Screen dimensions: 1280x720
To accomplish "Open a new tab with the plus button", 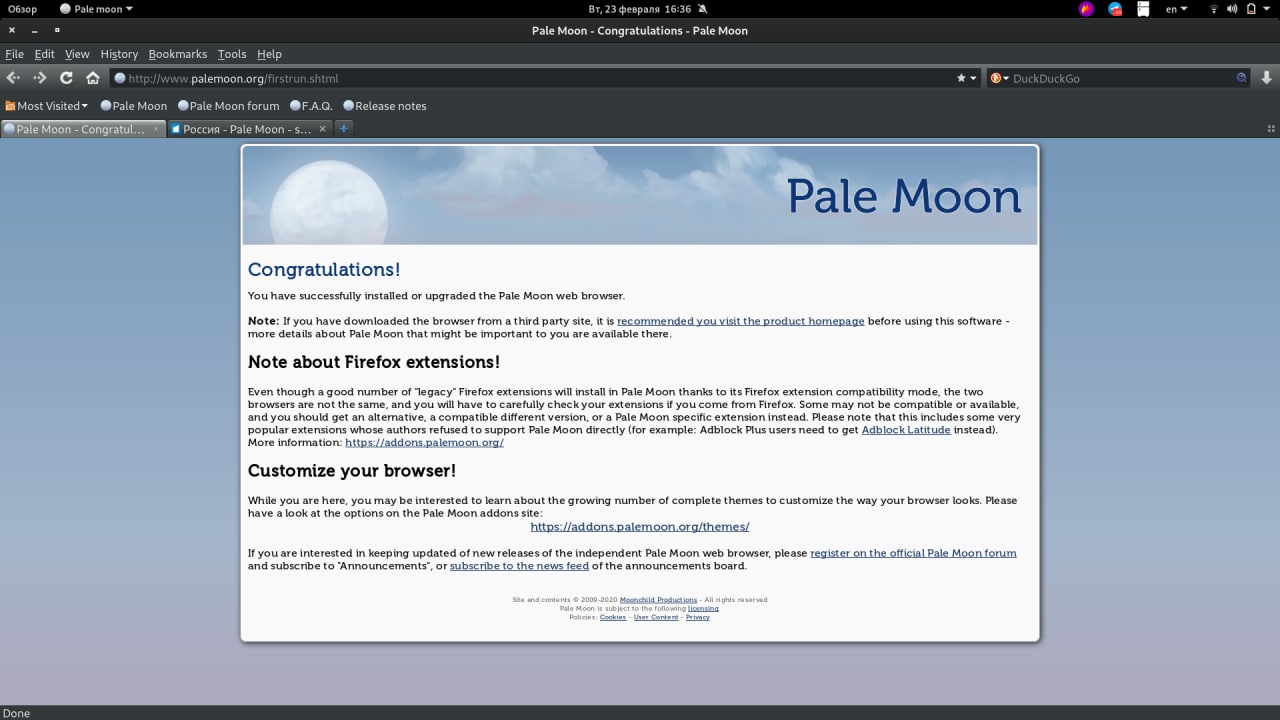I will 343,129.
